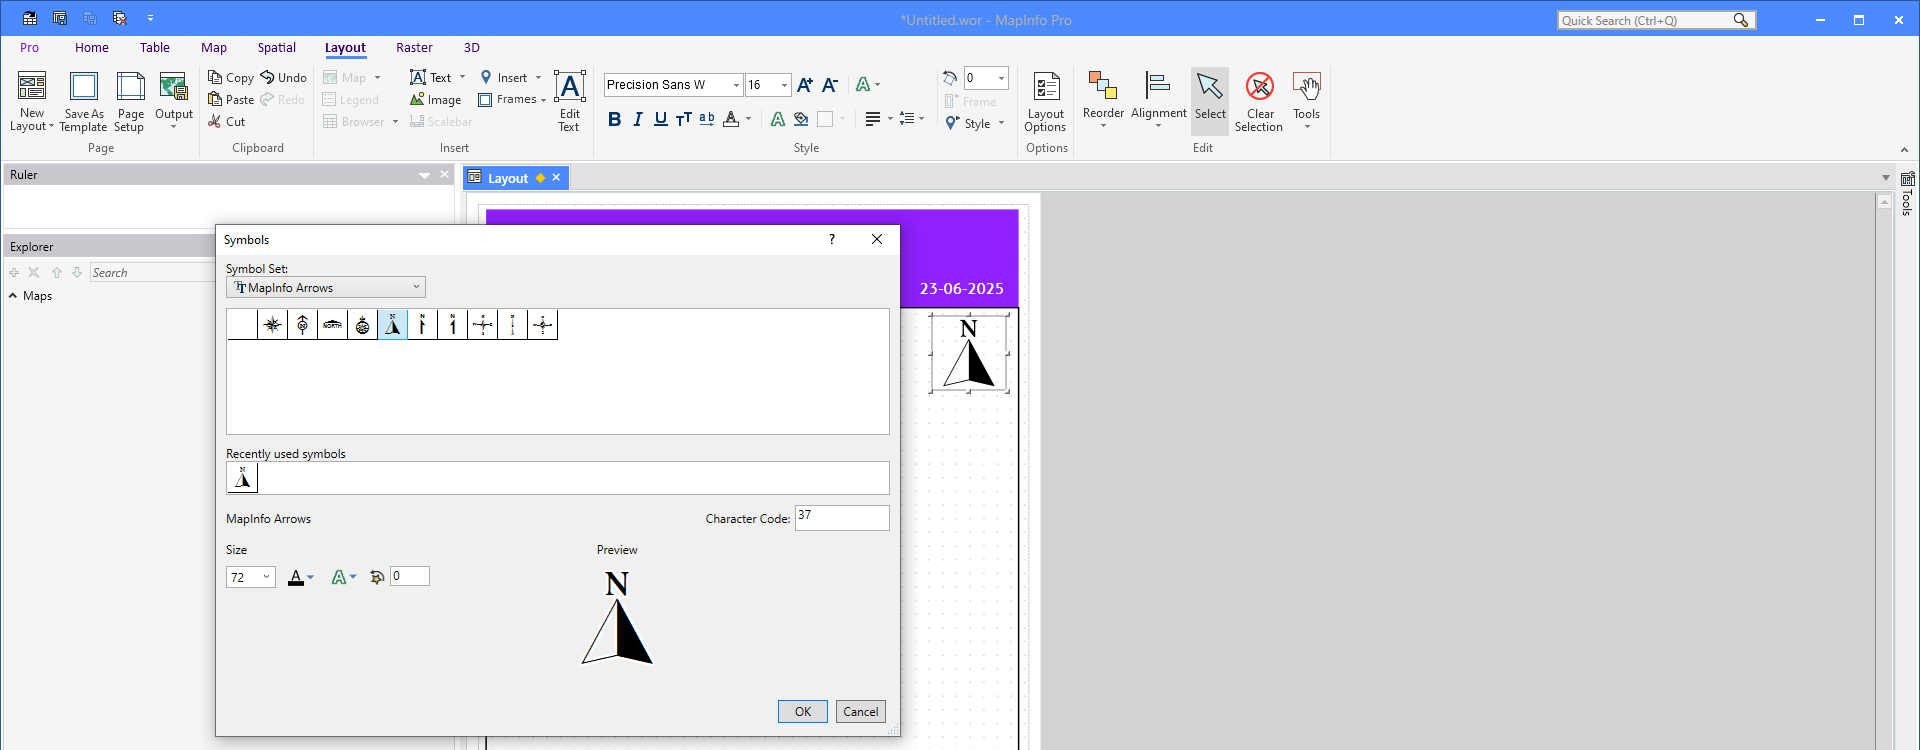Choose the highlighted N triangle arrow symbol
This screenshot has height=750, width=1920.
click(x=393, y=325)
